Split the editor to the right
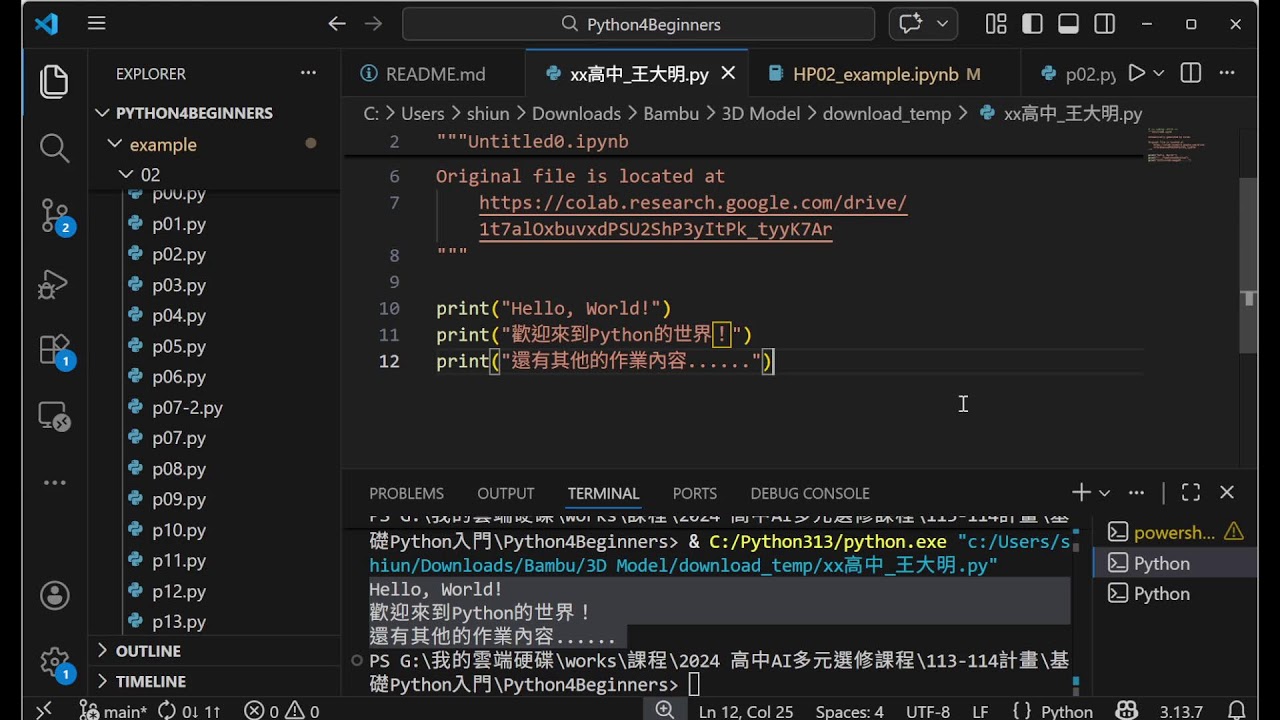 click(1190, 73)
